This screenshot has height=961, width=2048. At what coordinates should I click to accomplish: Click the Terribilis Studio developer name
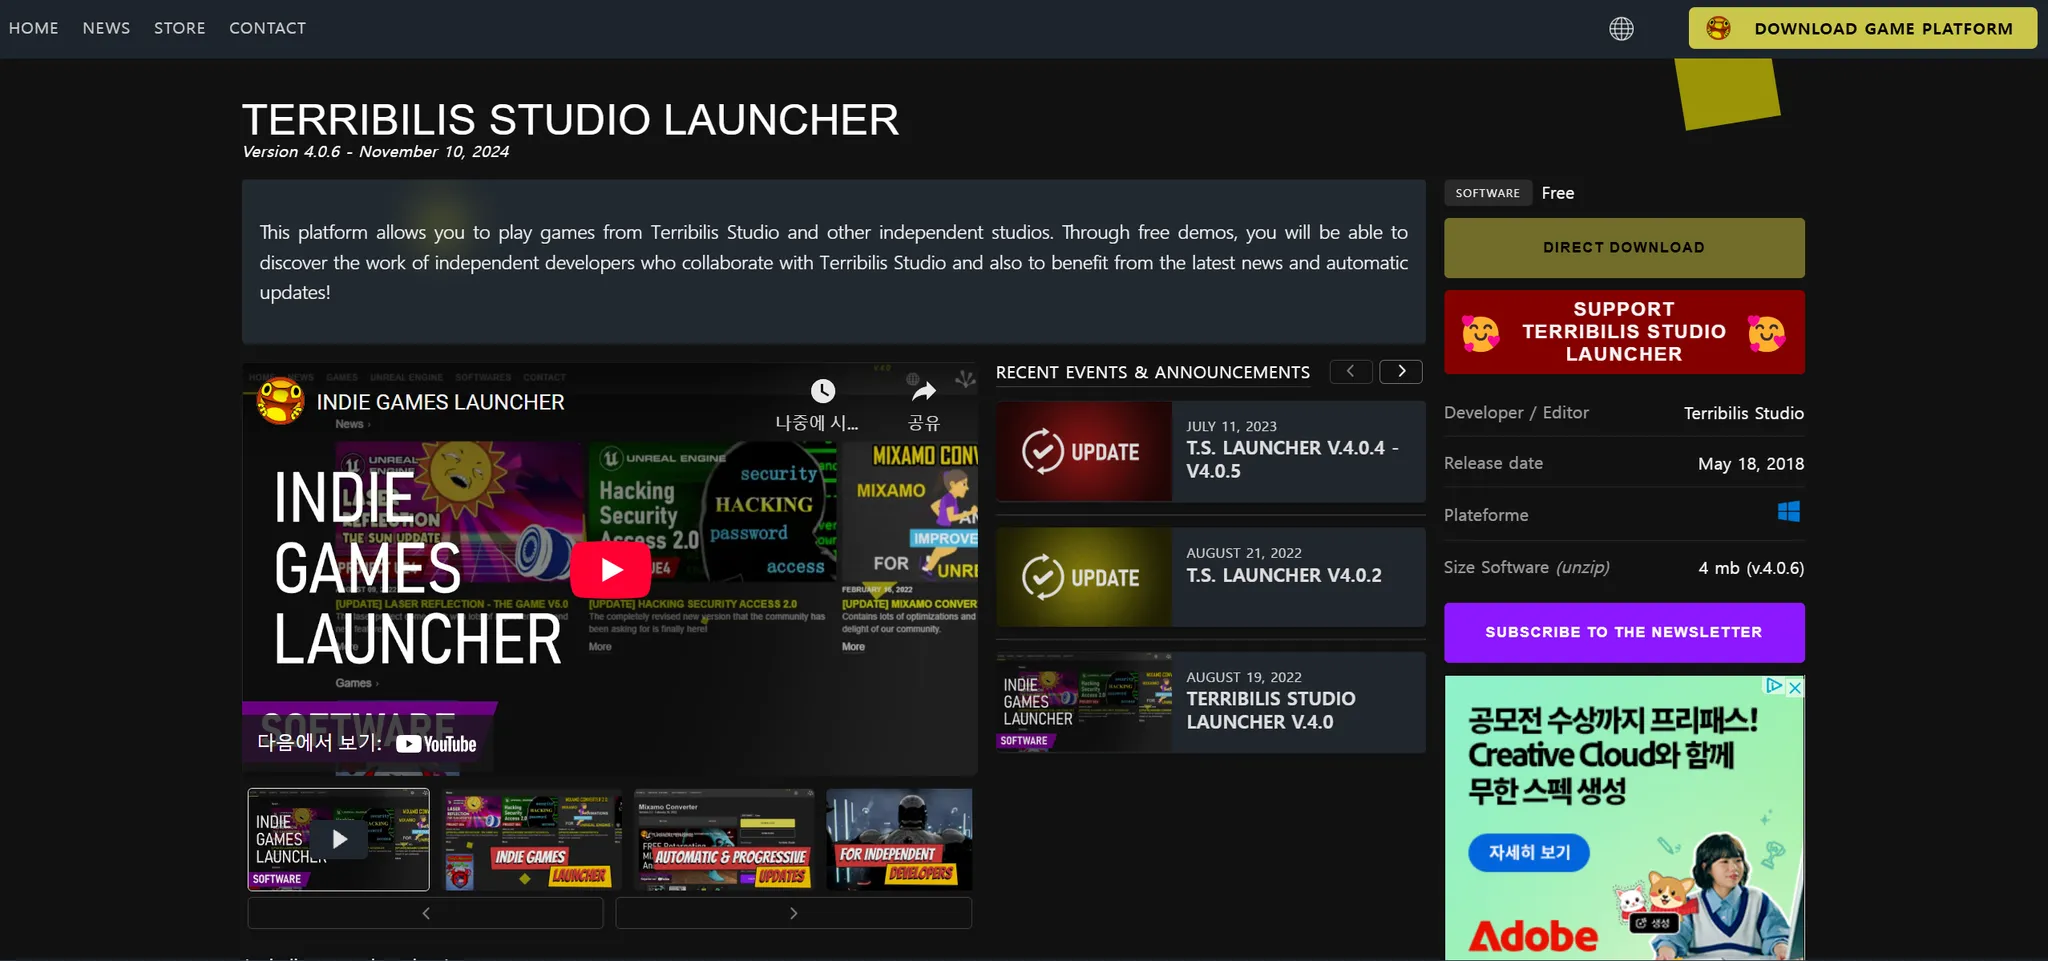1743,413
